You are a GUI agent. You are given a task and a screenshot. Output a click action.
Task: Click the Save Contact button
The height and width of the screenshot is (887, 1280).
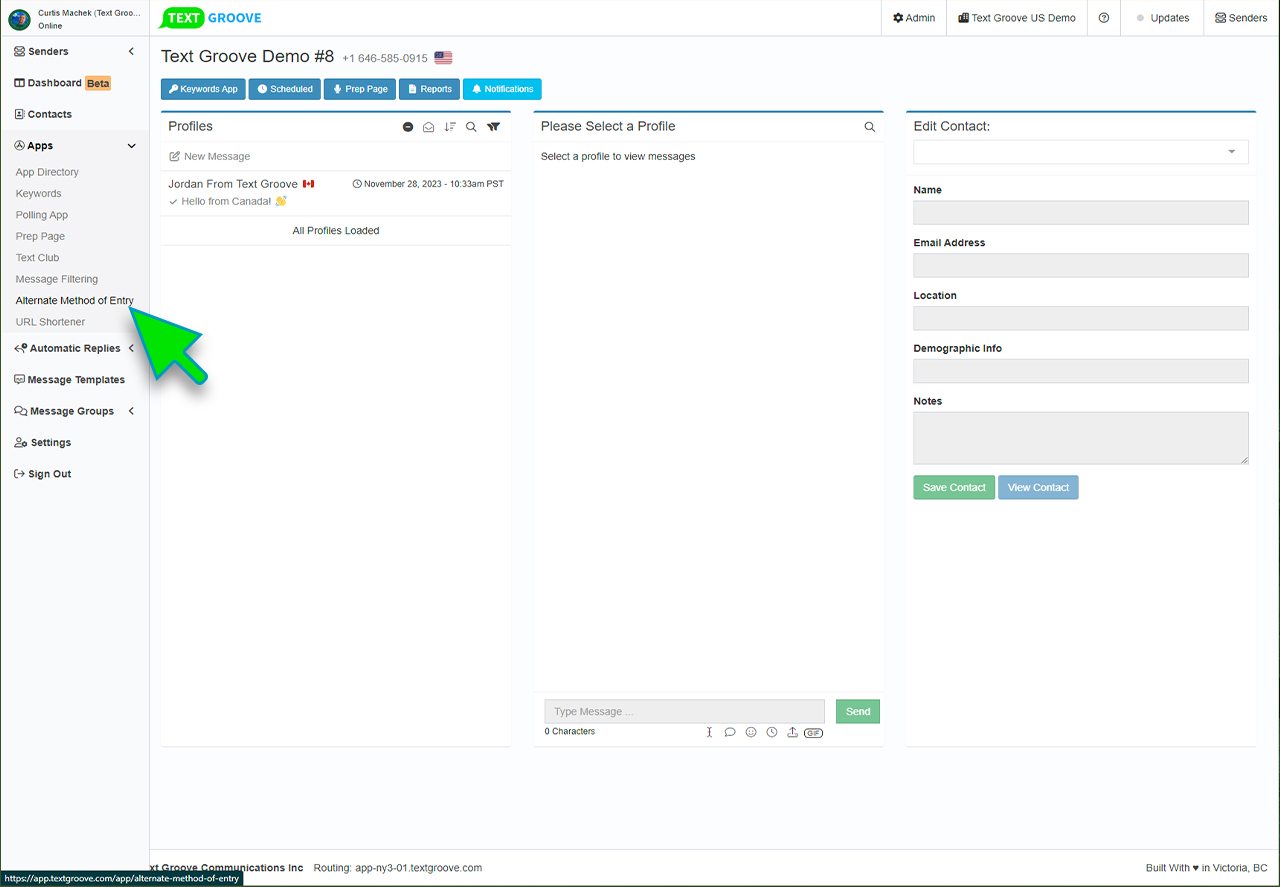coord(954,487)
